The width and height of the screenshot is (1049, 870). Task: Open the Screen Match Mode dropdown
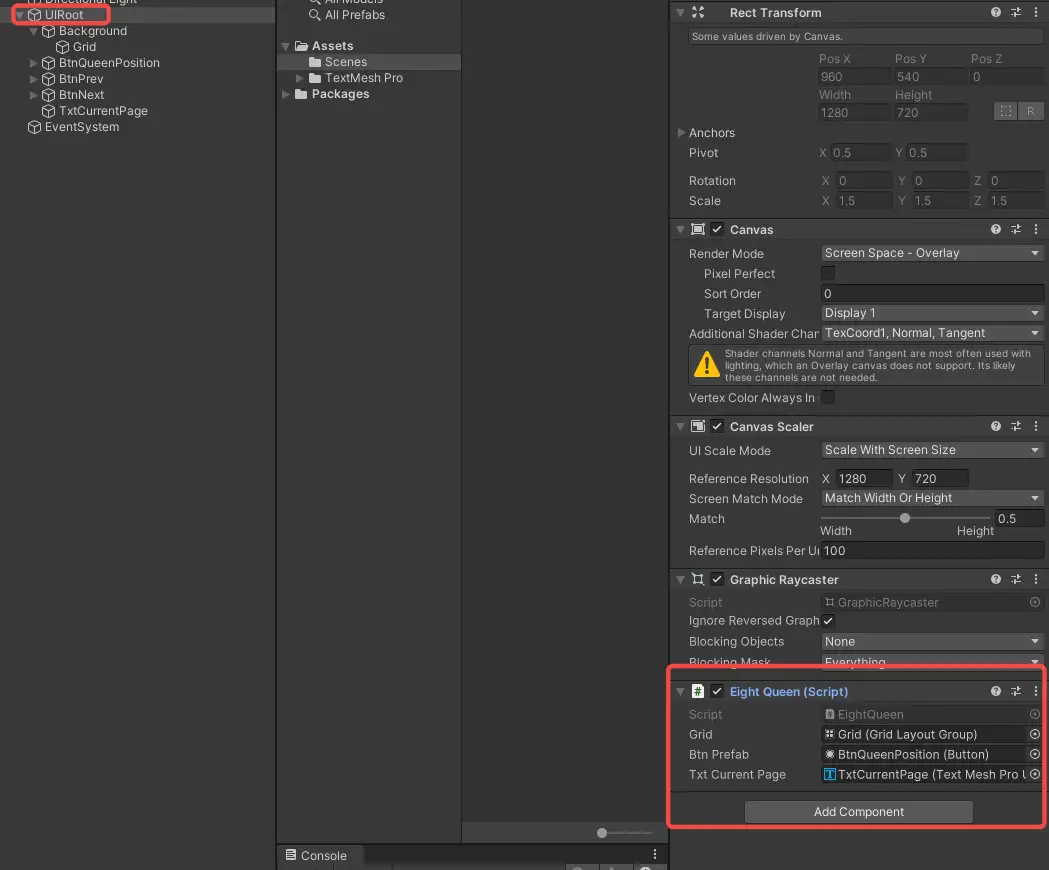tap(932, 498)
